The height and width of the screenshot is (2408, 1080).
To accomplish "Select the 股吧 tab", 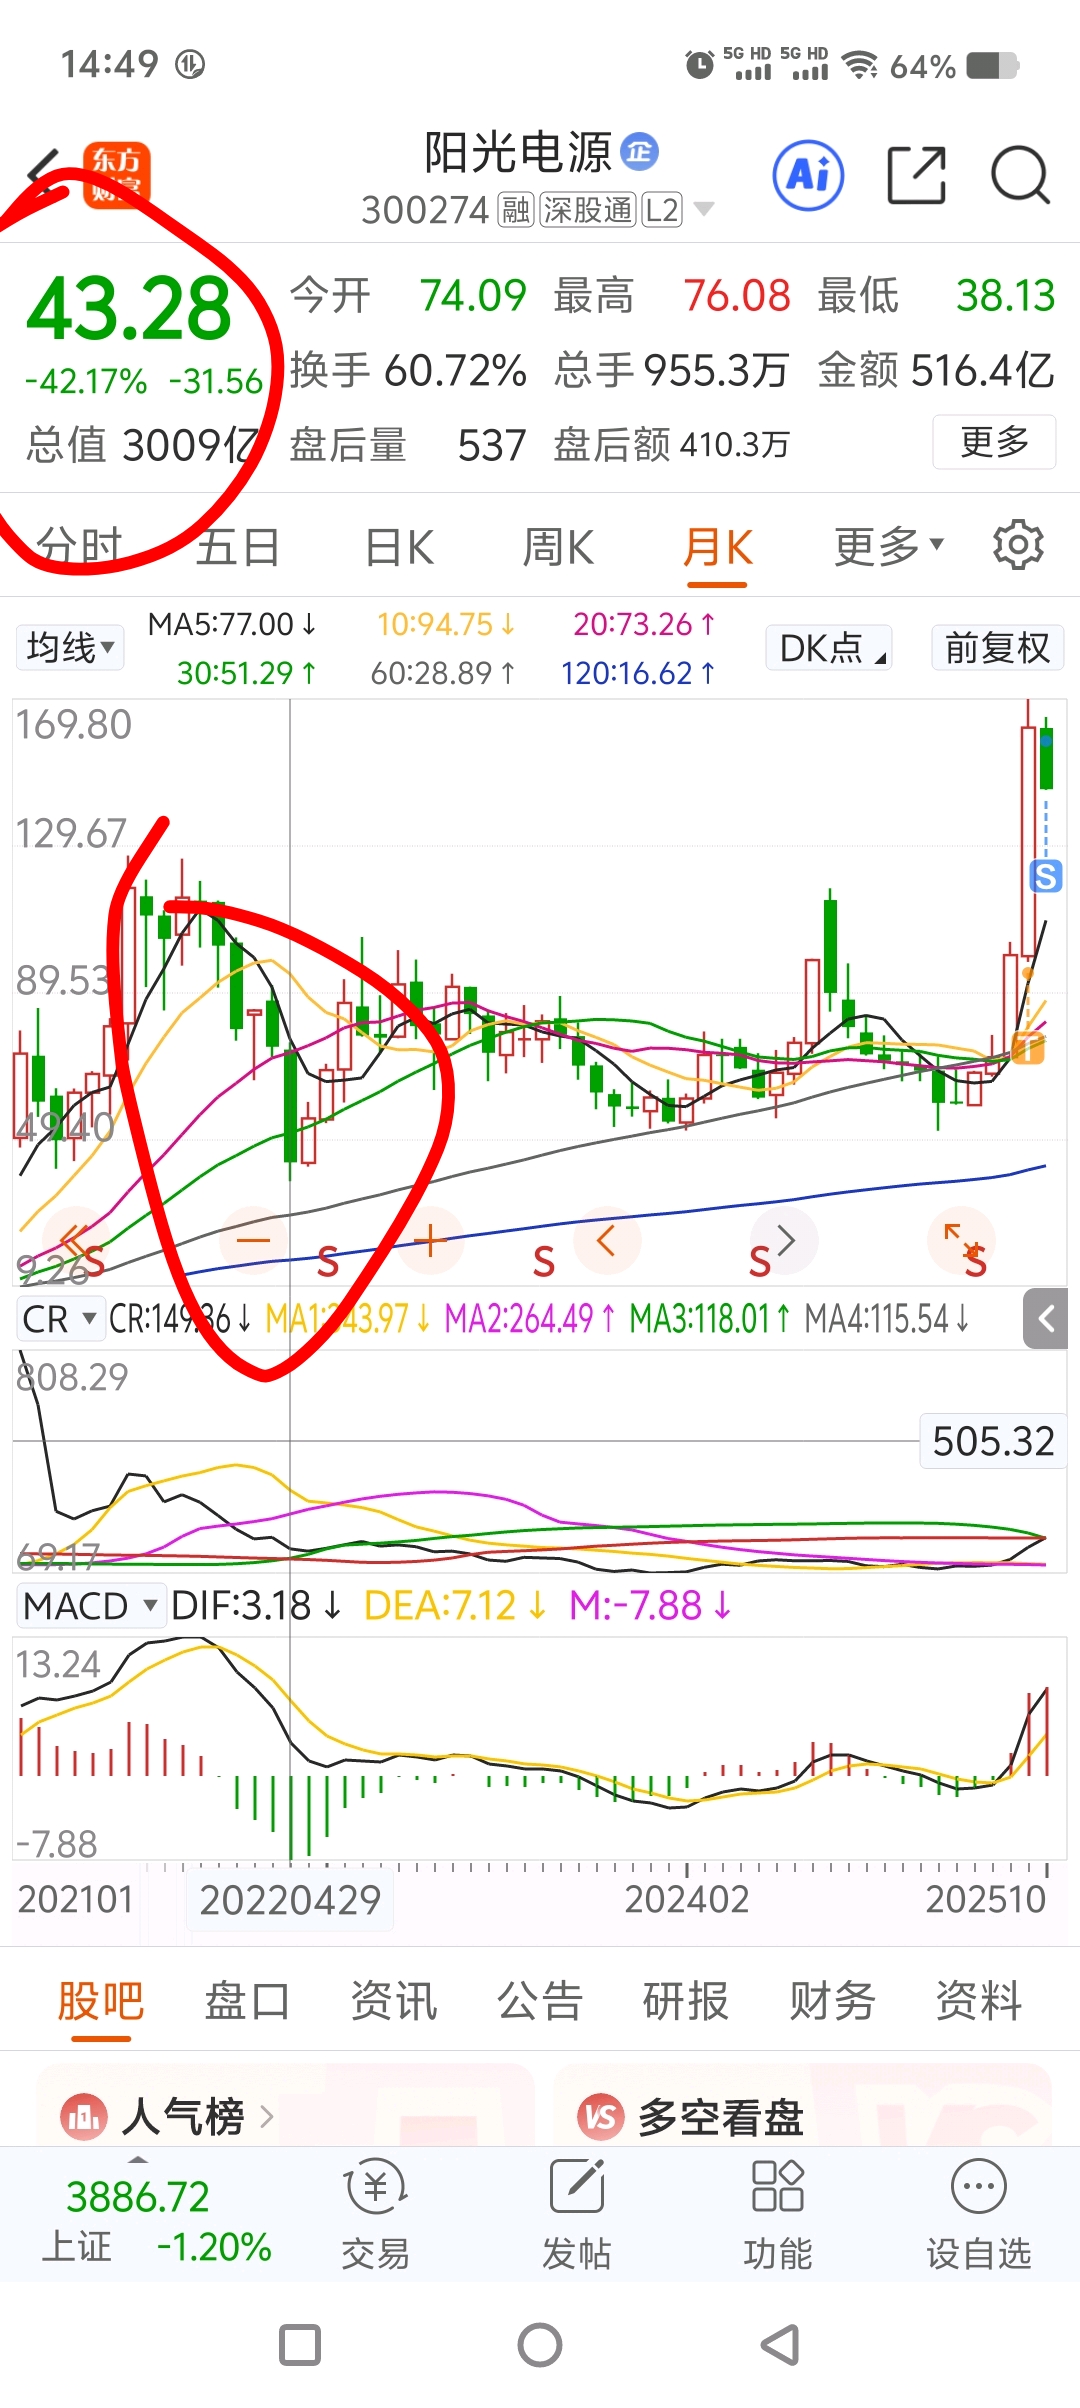I will [x=100, y=2001].
